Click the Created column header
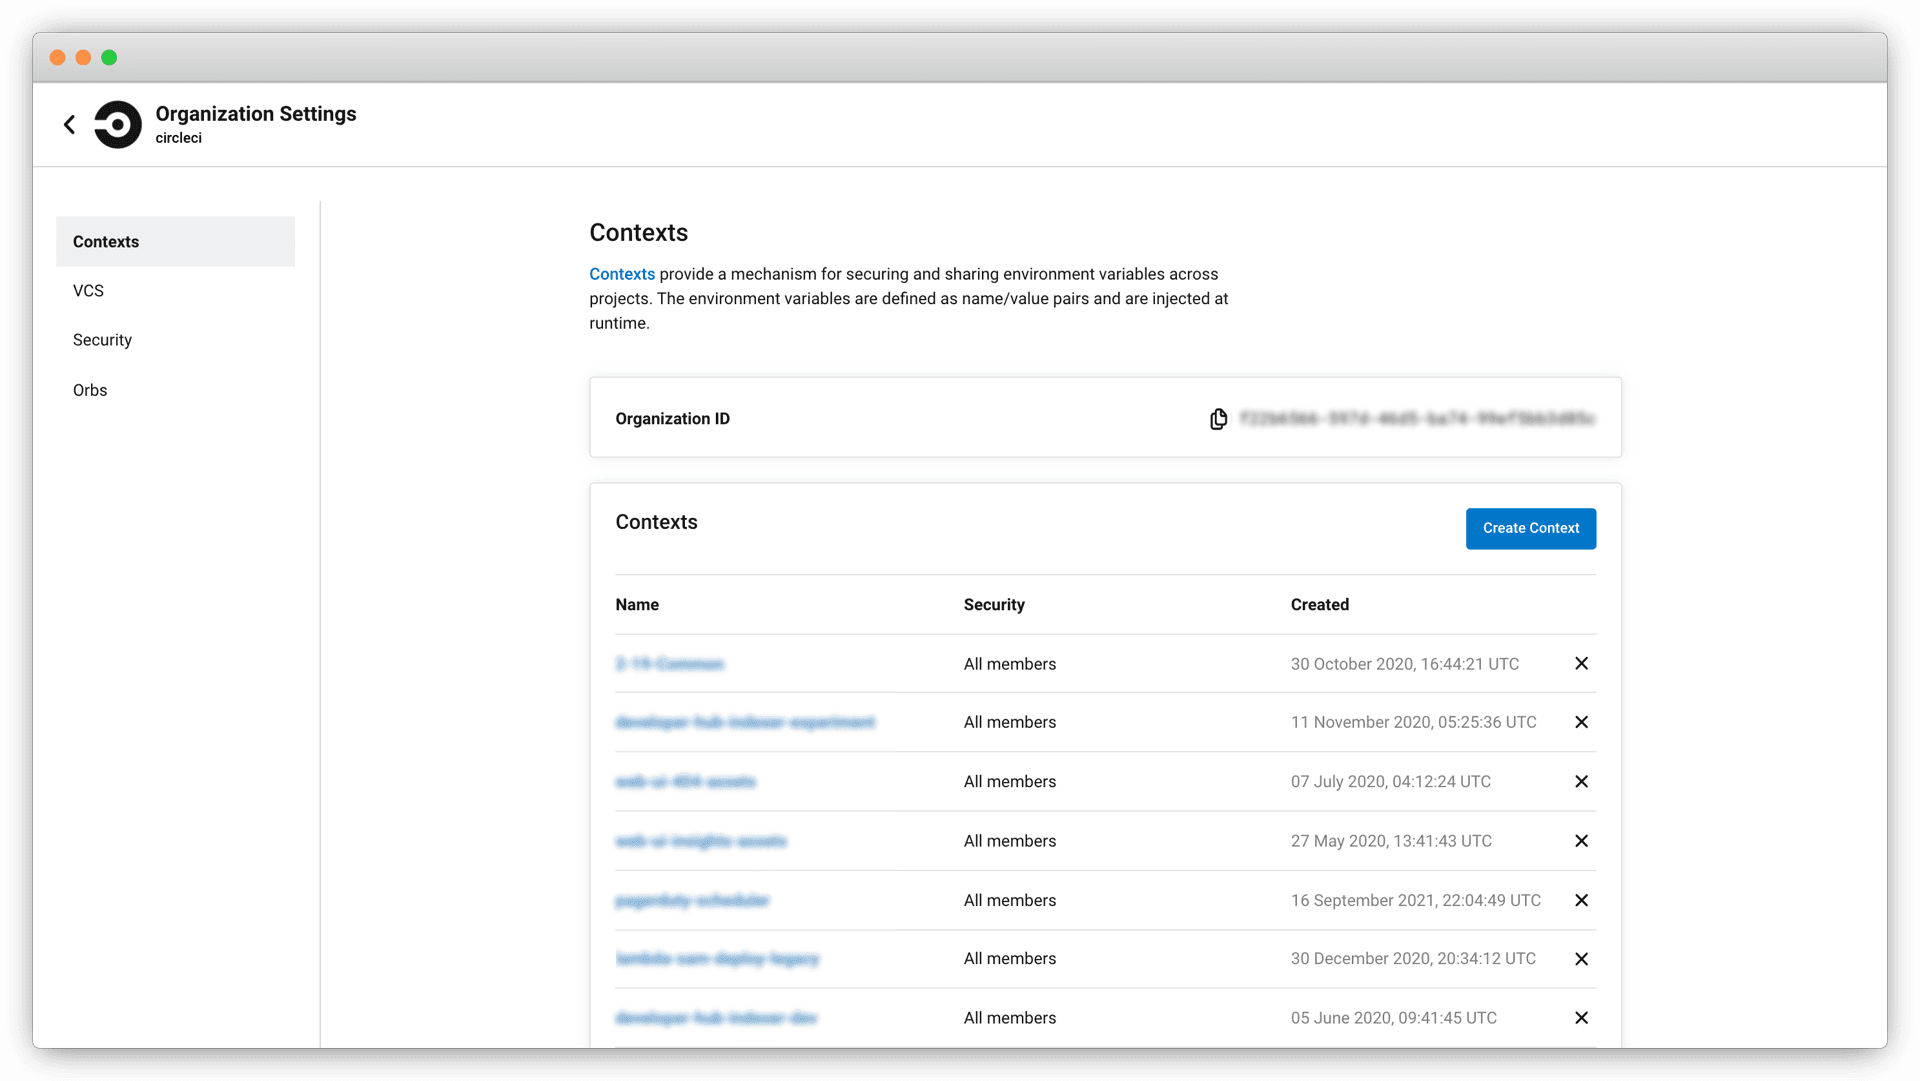1920x1081 pixels. point(1319,605)
